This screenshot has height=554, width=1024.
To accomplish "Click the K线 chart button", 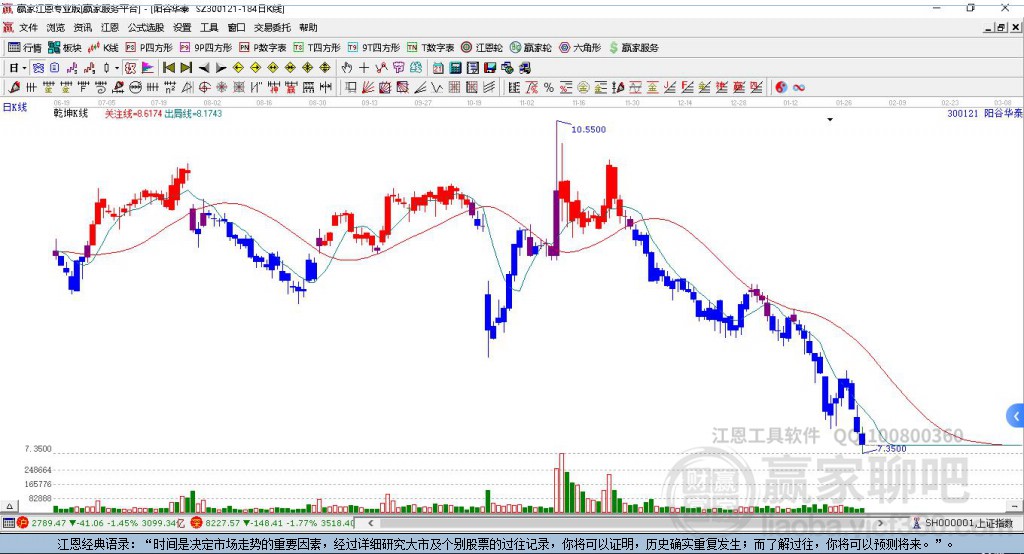I will [103, 48].
